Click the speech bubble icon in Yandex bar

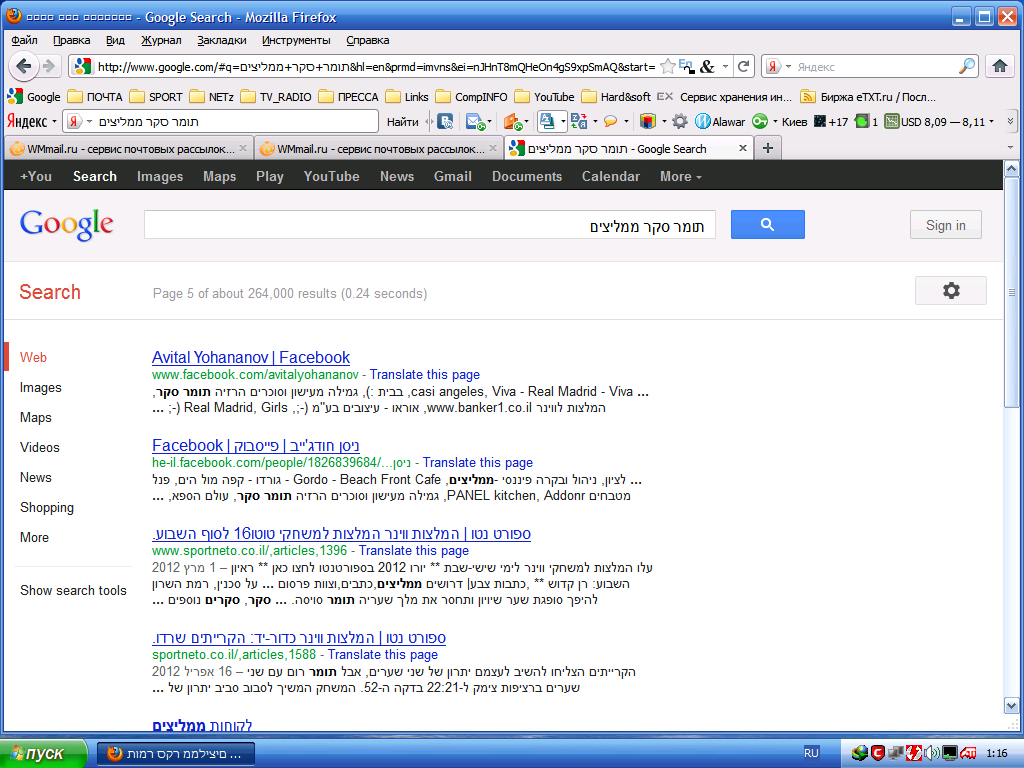(x=611, y=121)
